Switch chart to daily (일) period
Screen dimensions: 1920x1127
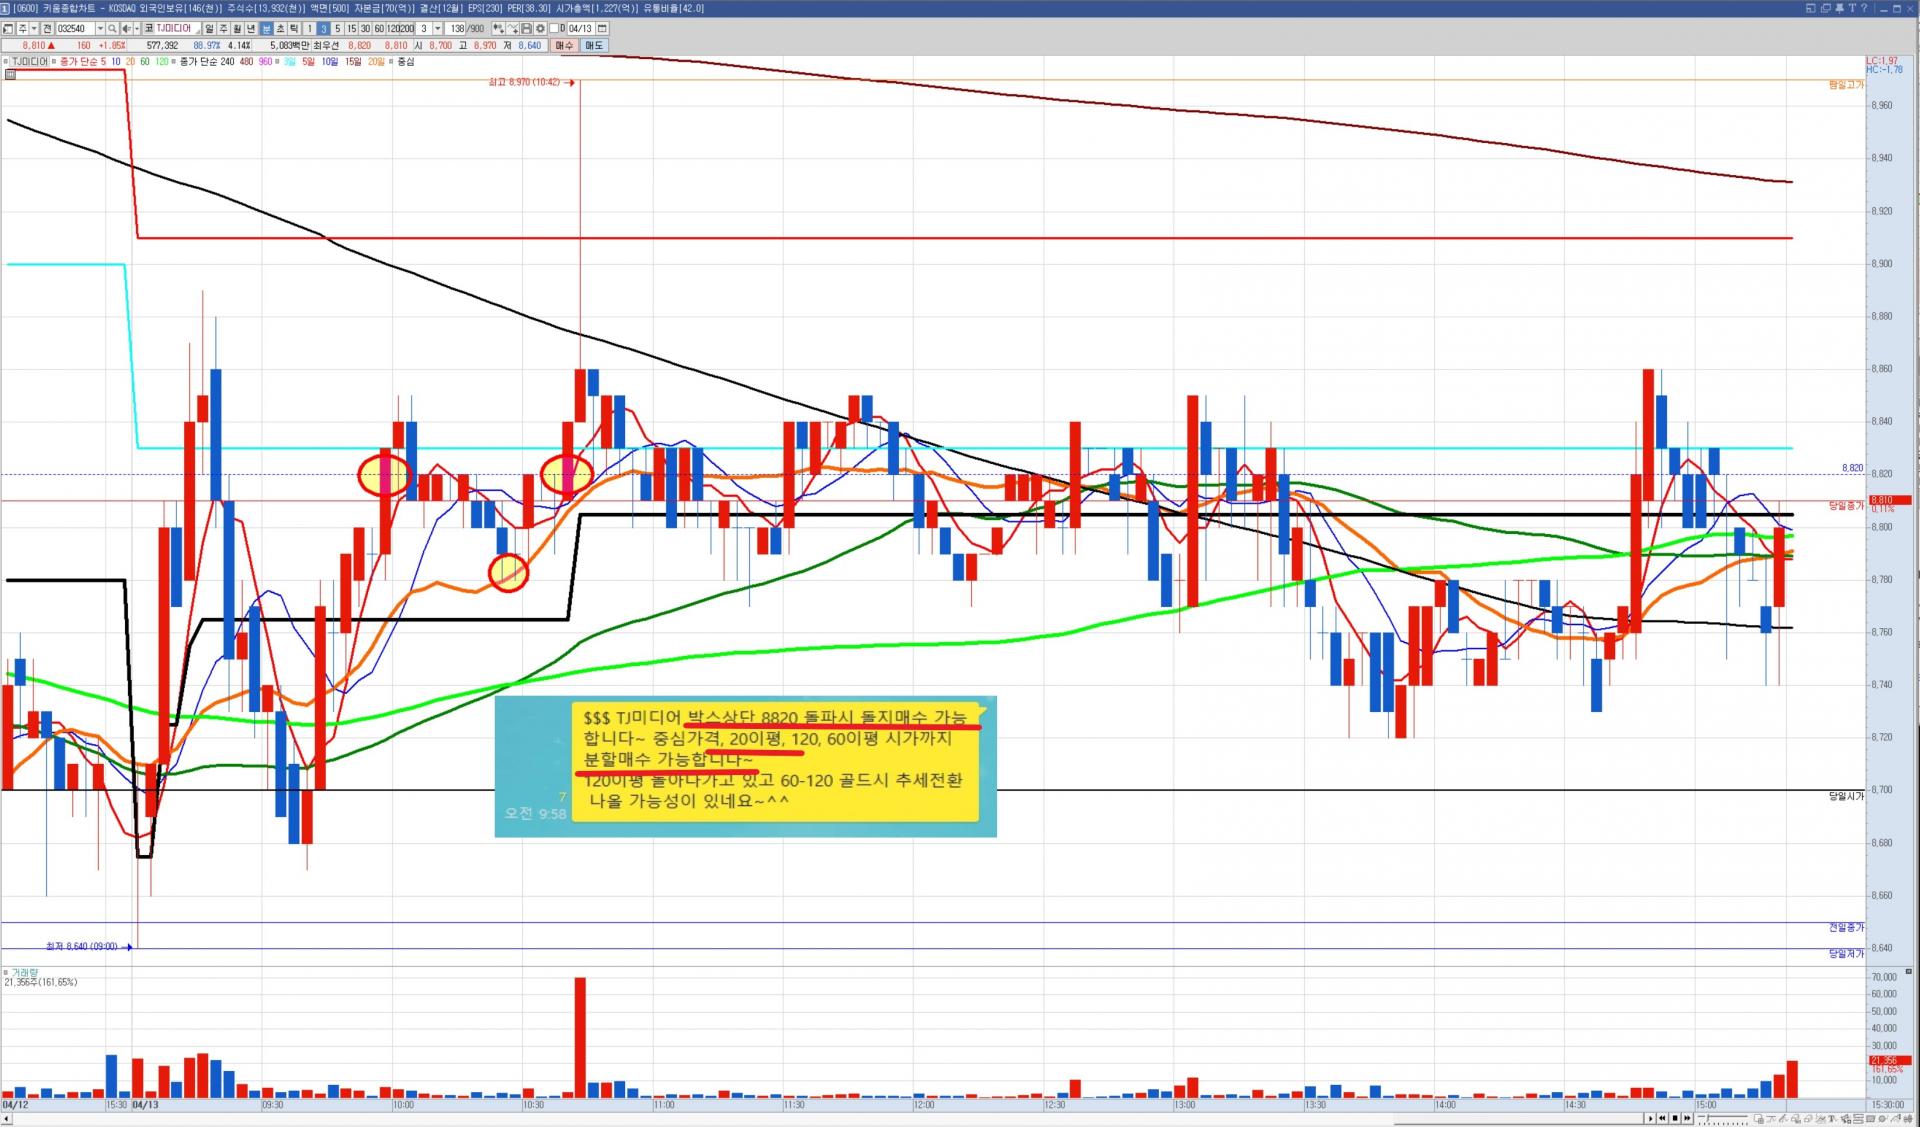click(x=209, y=29)
